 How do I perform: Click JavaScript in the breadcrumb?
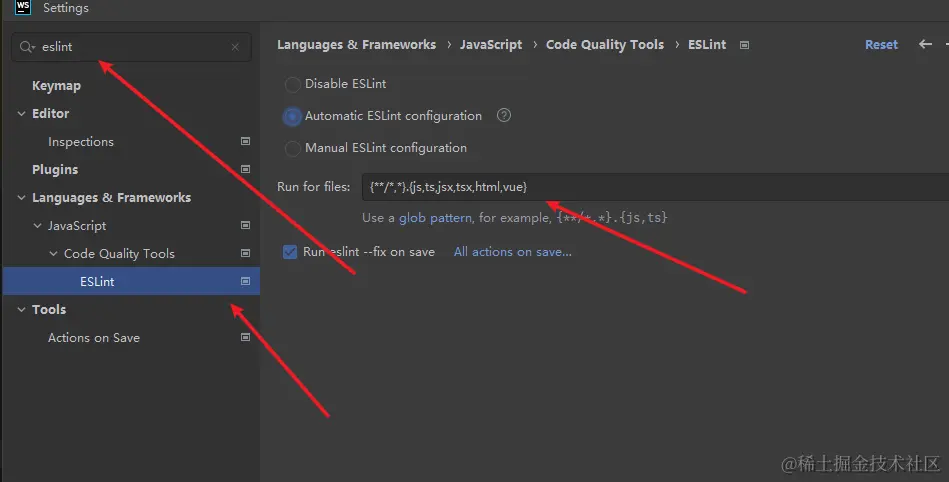coord(491,45)
